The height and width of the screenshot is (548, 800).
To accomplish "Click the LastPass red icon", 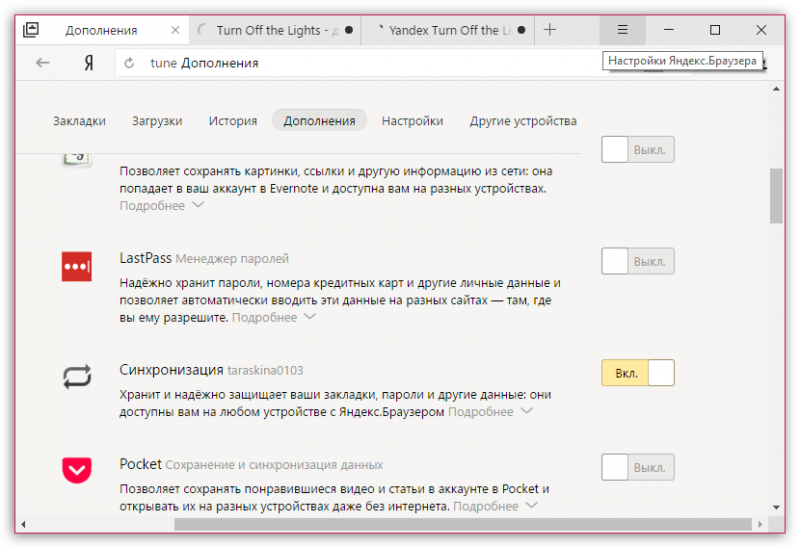I will click(x=77, y=266).
